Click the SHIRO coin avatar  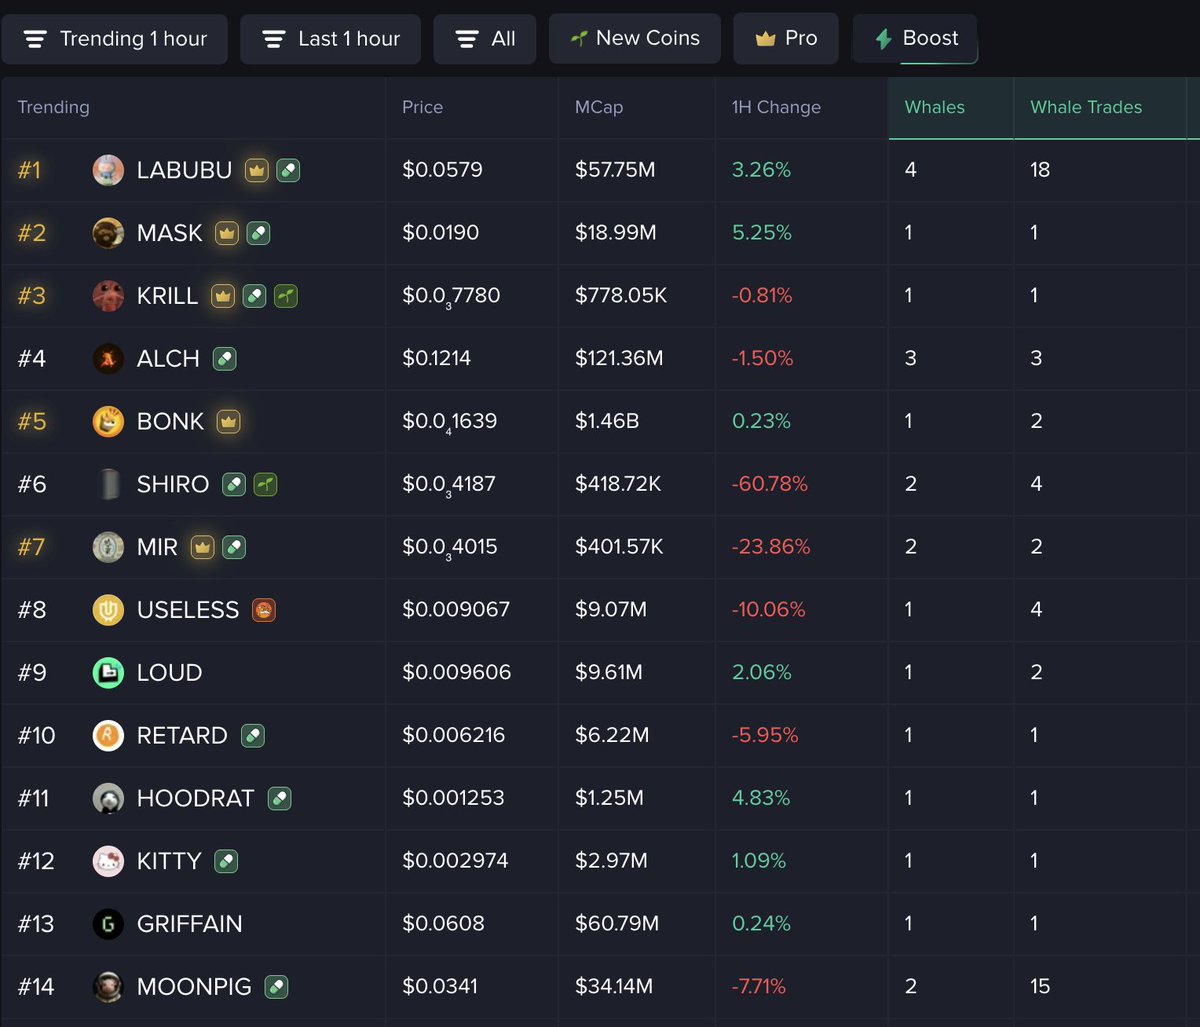pos(108,484)
